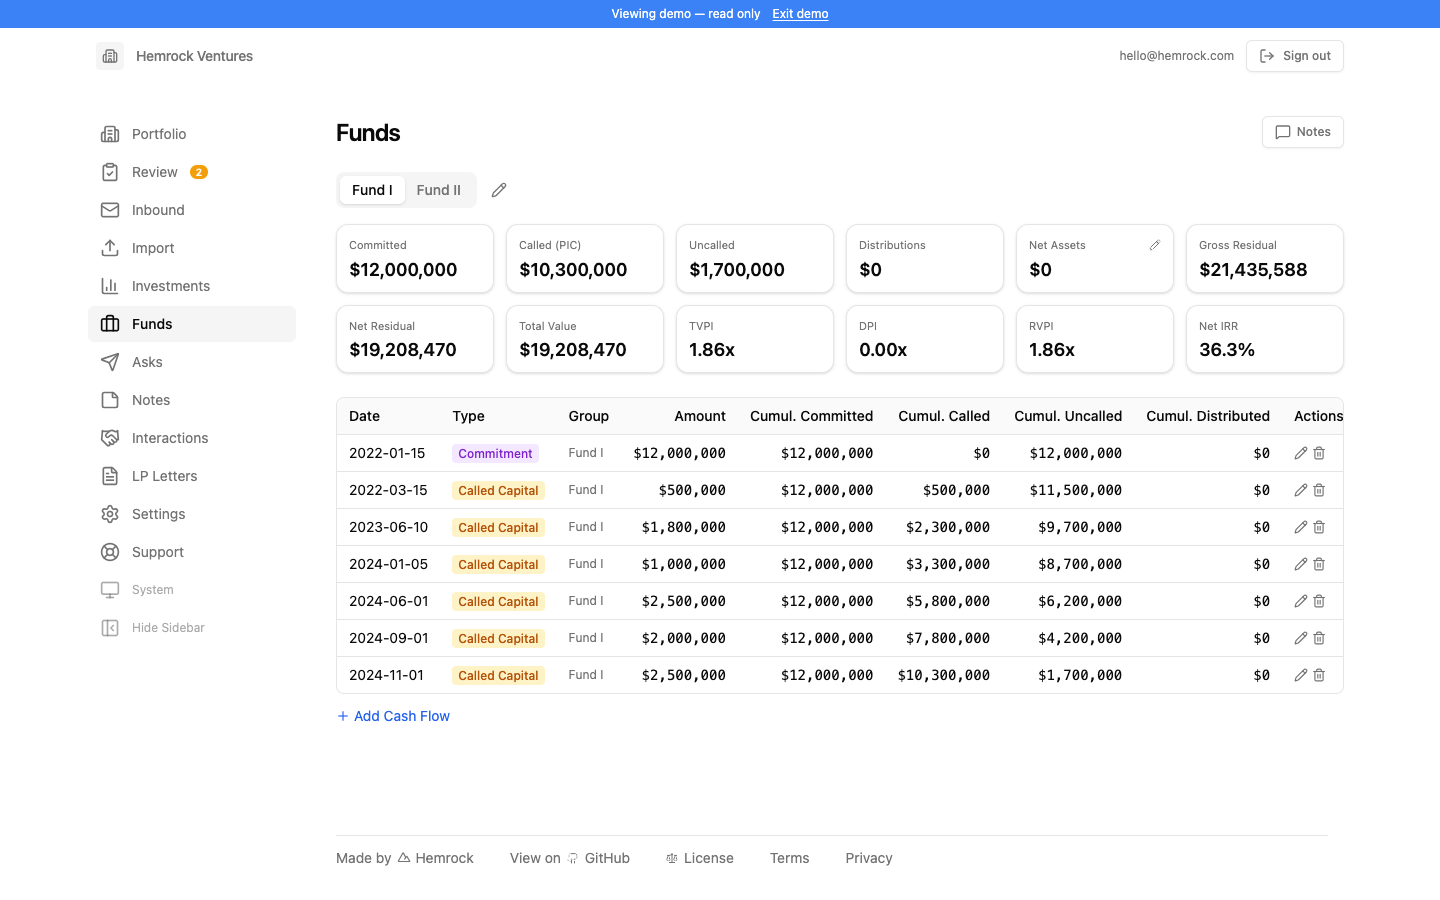Click the Review badge showing 2

coord(199,172)
